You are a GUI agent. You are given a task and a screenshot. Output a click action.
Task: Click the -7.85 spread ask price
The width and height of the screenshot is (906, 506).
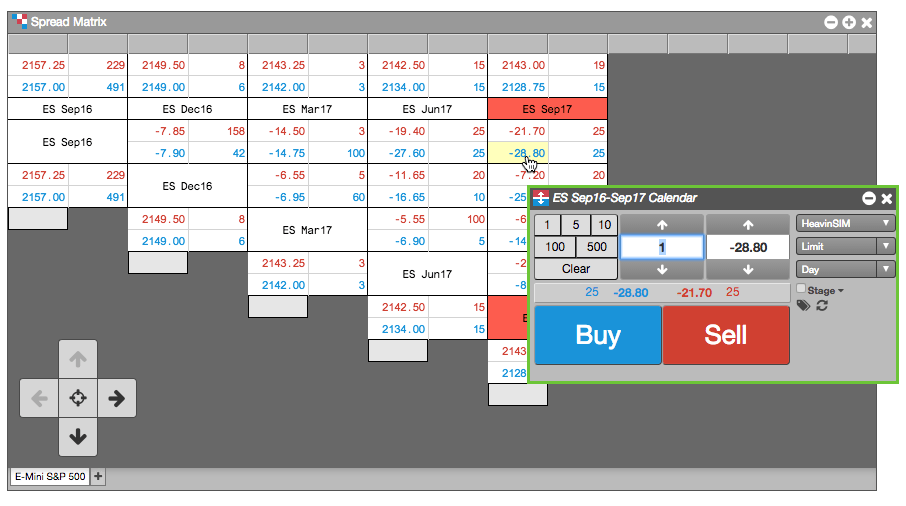tap(158, 131)
